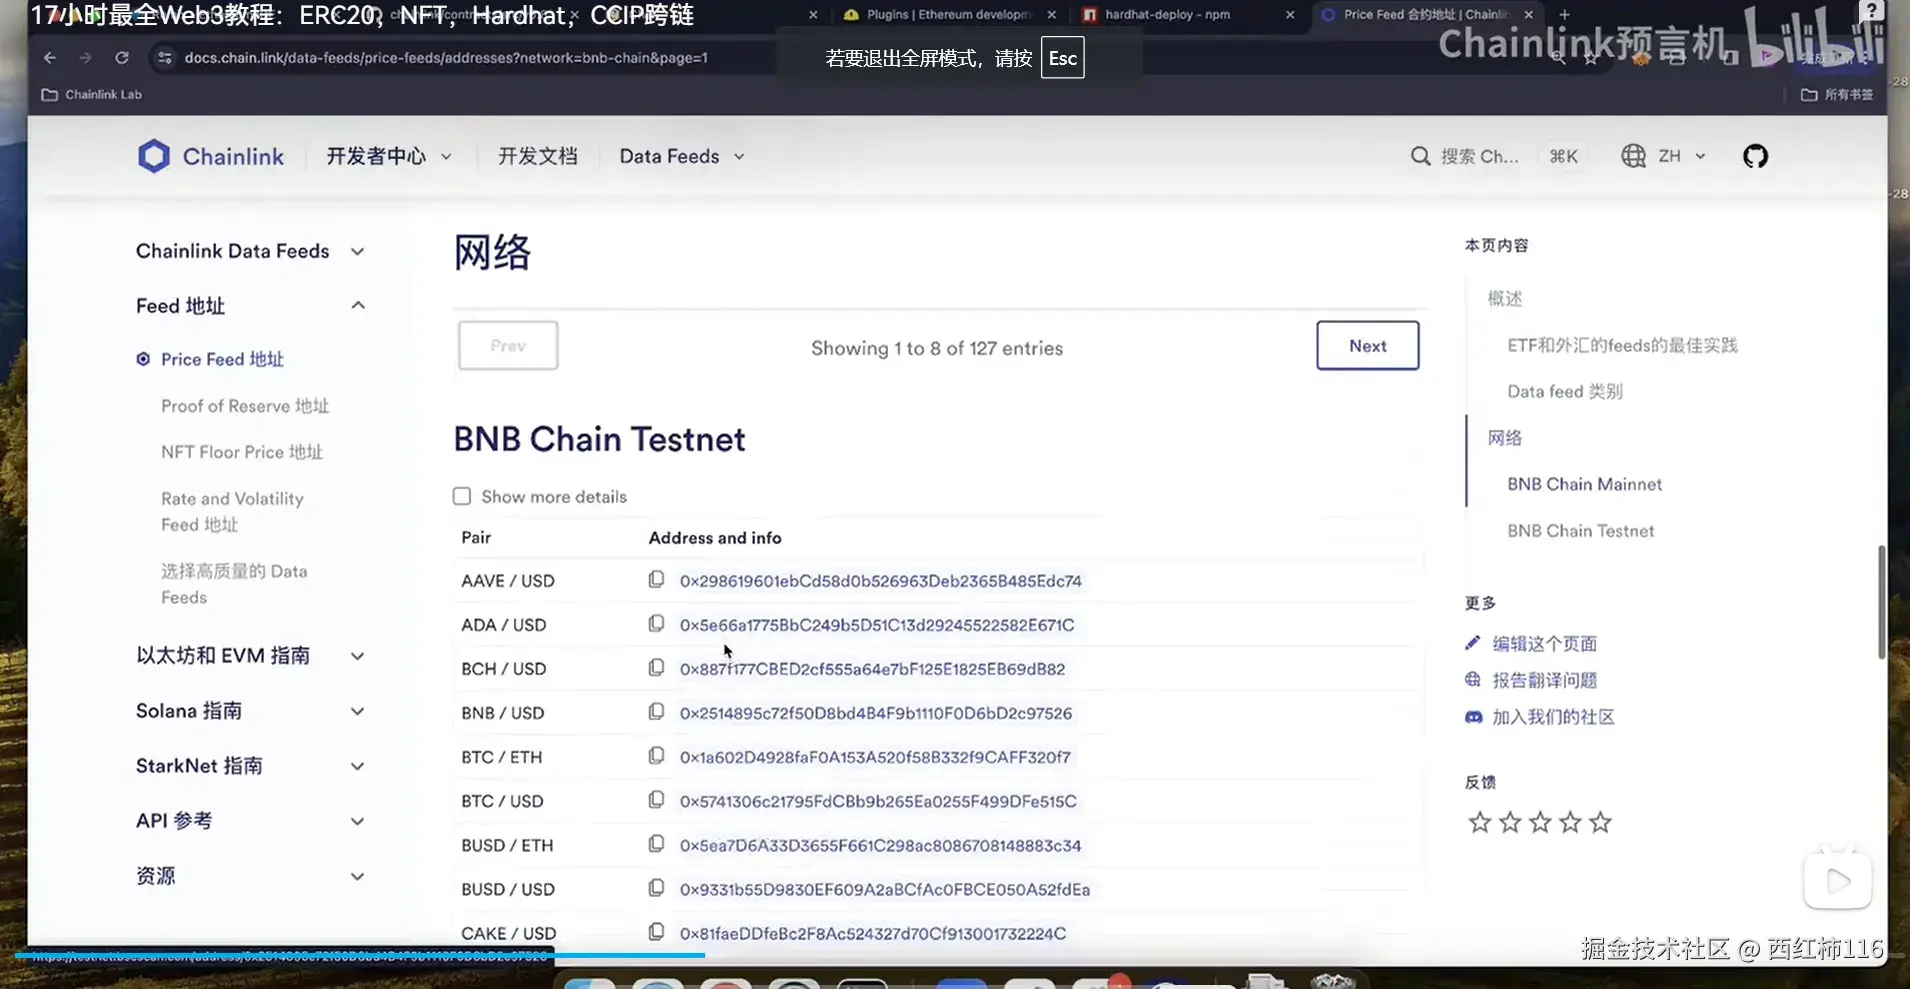Screen dimensions: 1910x989
Task: Open the Chainlink Lab bookmark folder
Action: pyautogui.click(x=92, y=94)
